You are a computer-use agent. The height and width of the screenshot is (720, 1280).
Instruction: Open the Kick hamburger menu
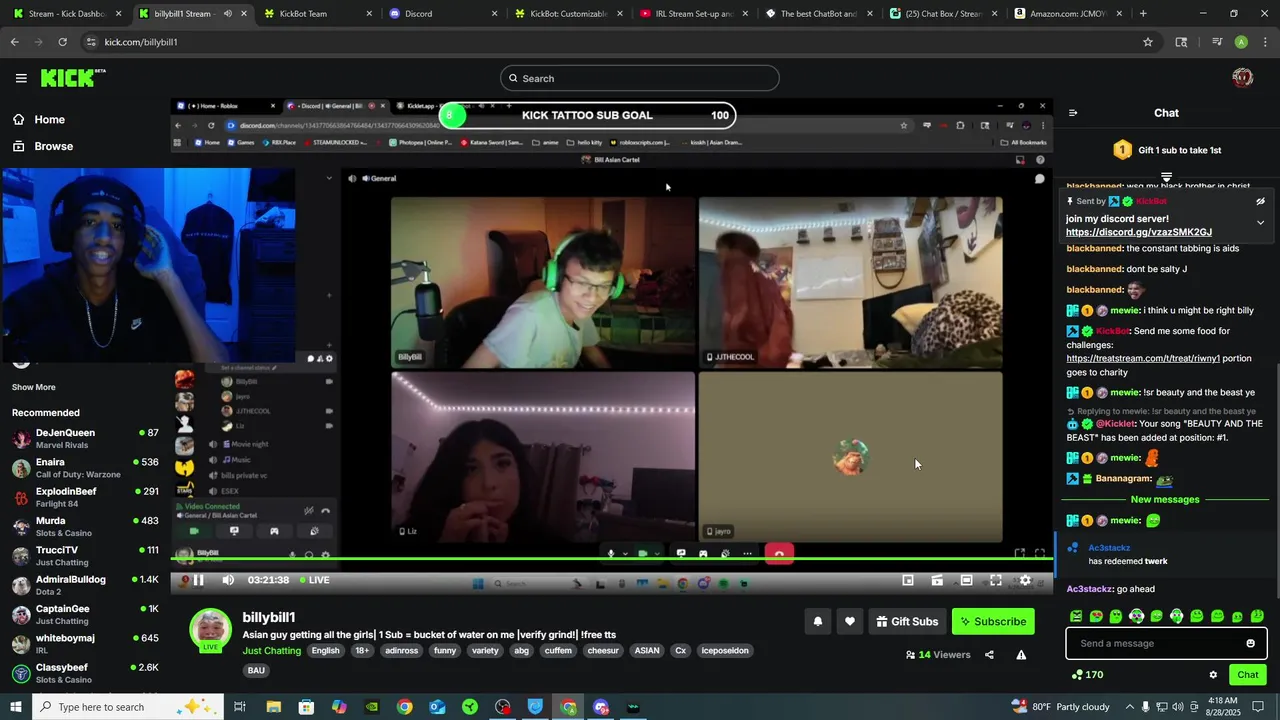(x=21, y=78)
